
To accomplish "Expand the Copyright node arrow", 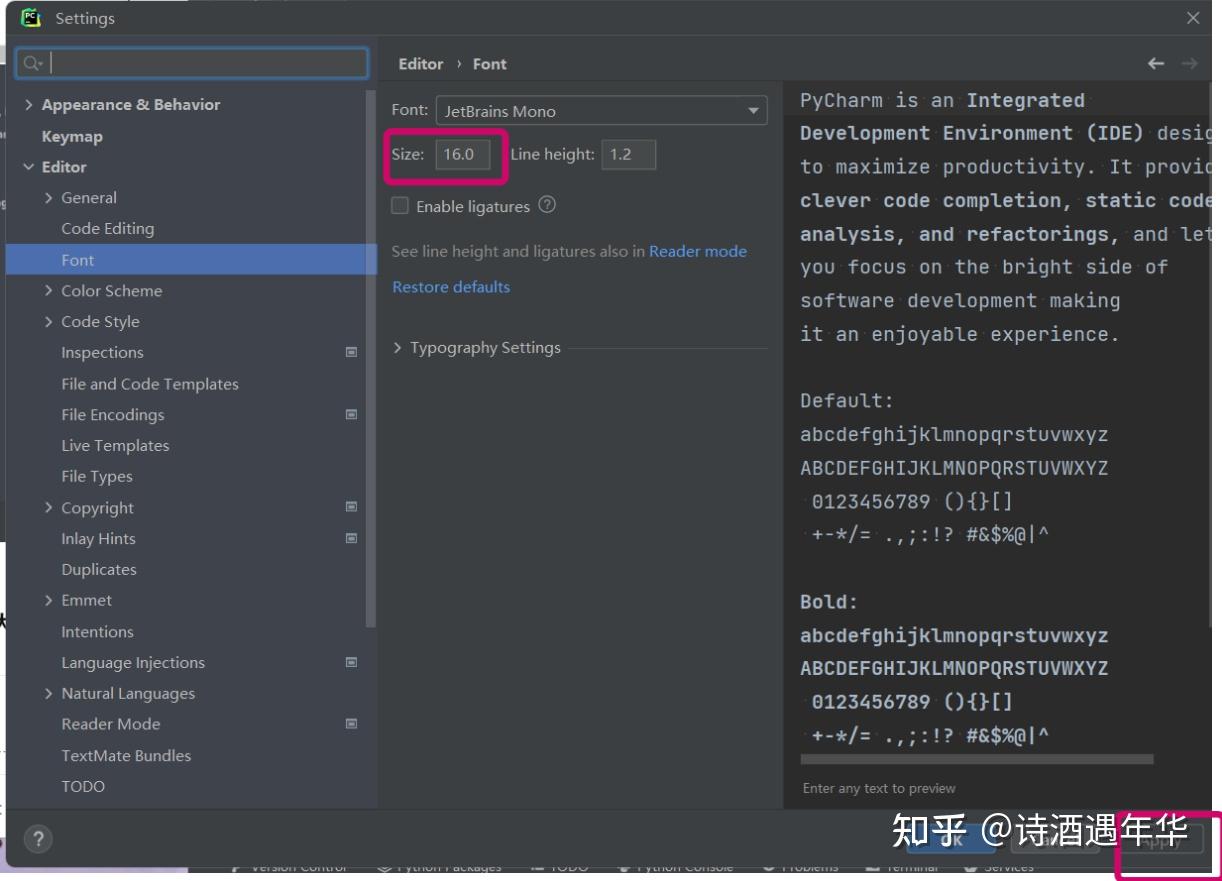I will coord(49,508).
